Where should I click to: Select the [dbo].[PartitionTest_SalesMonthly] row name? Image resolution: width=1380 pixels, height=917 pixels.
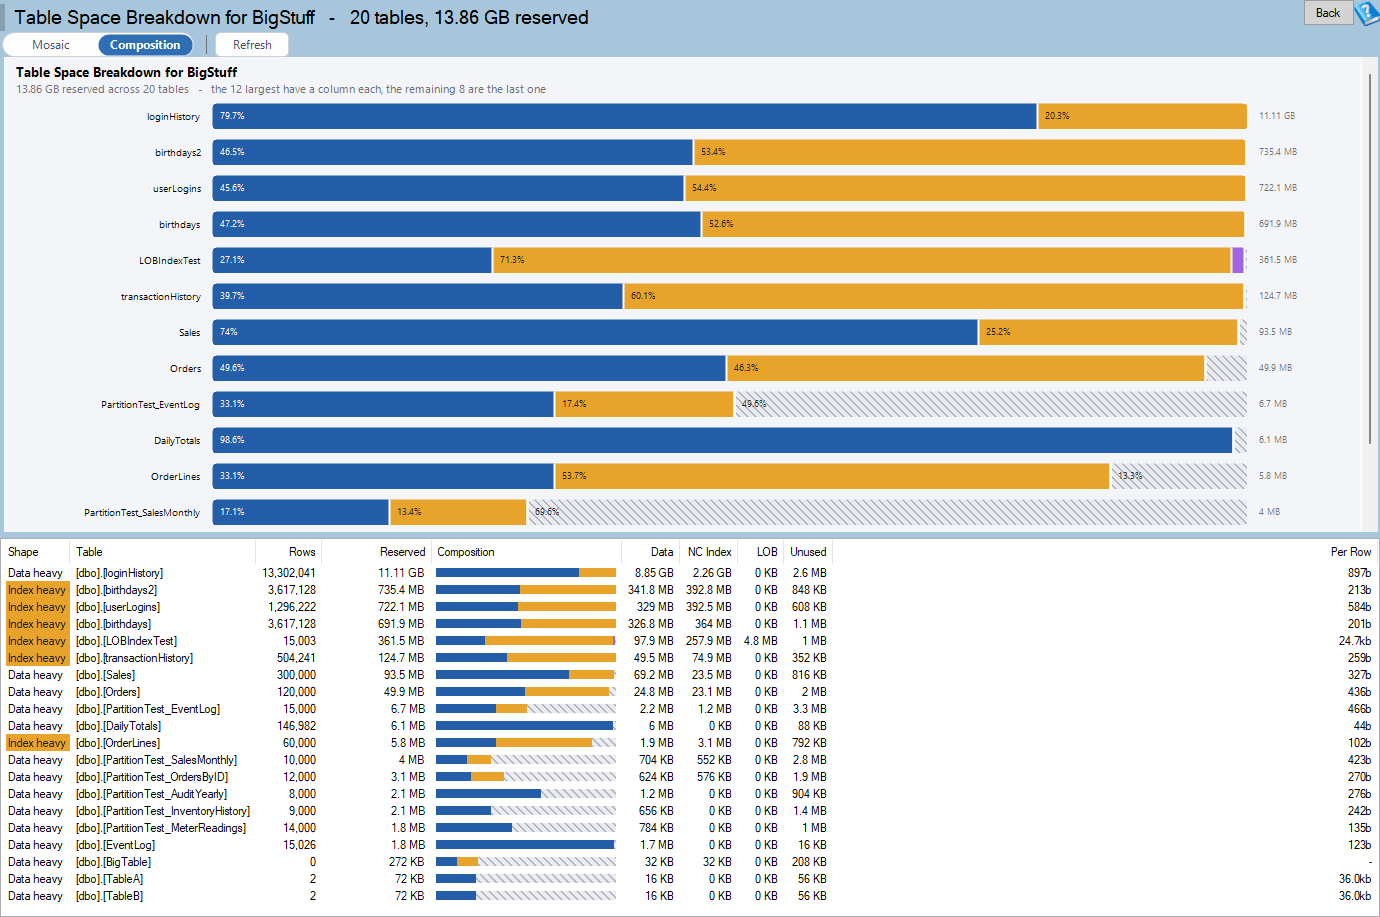(x=156, y=760)
